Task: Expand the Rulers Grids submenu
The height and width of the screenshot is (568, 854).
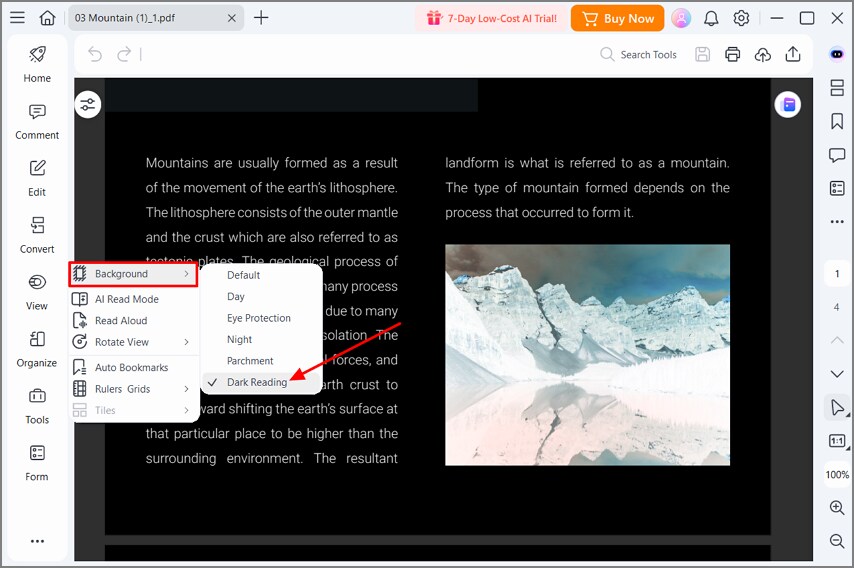Action: 133,389
